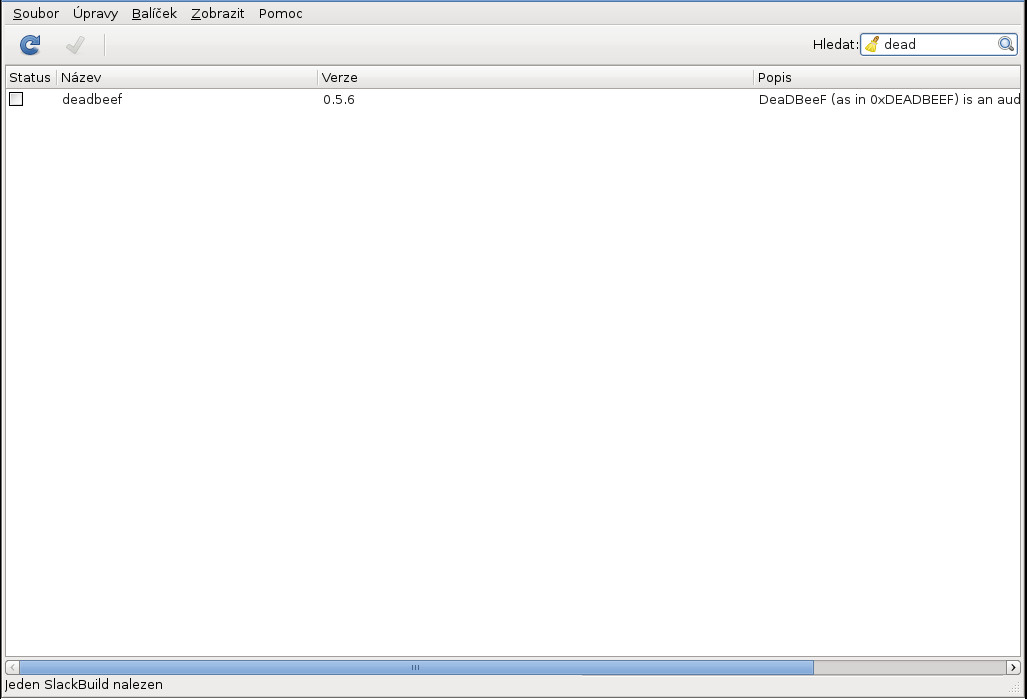1027x699 pixels.
Task: Open the Soubor menu
Action: [36, 14]
